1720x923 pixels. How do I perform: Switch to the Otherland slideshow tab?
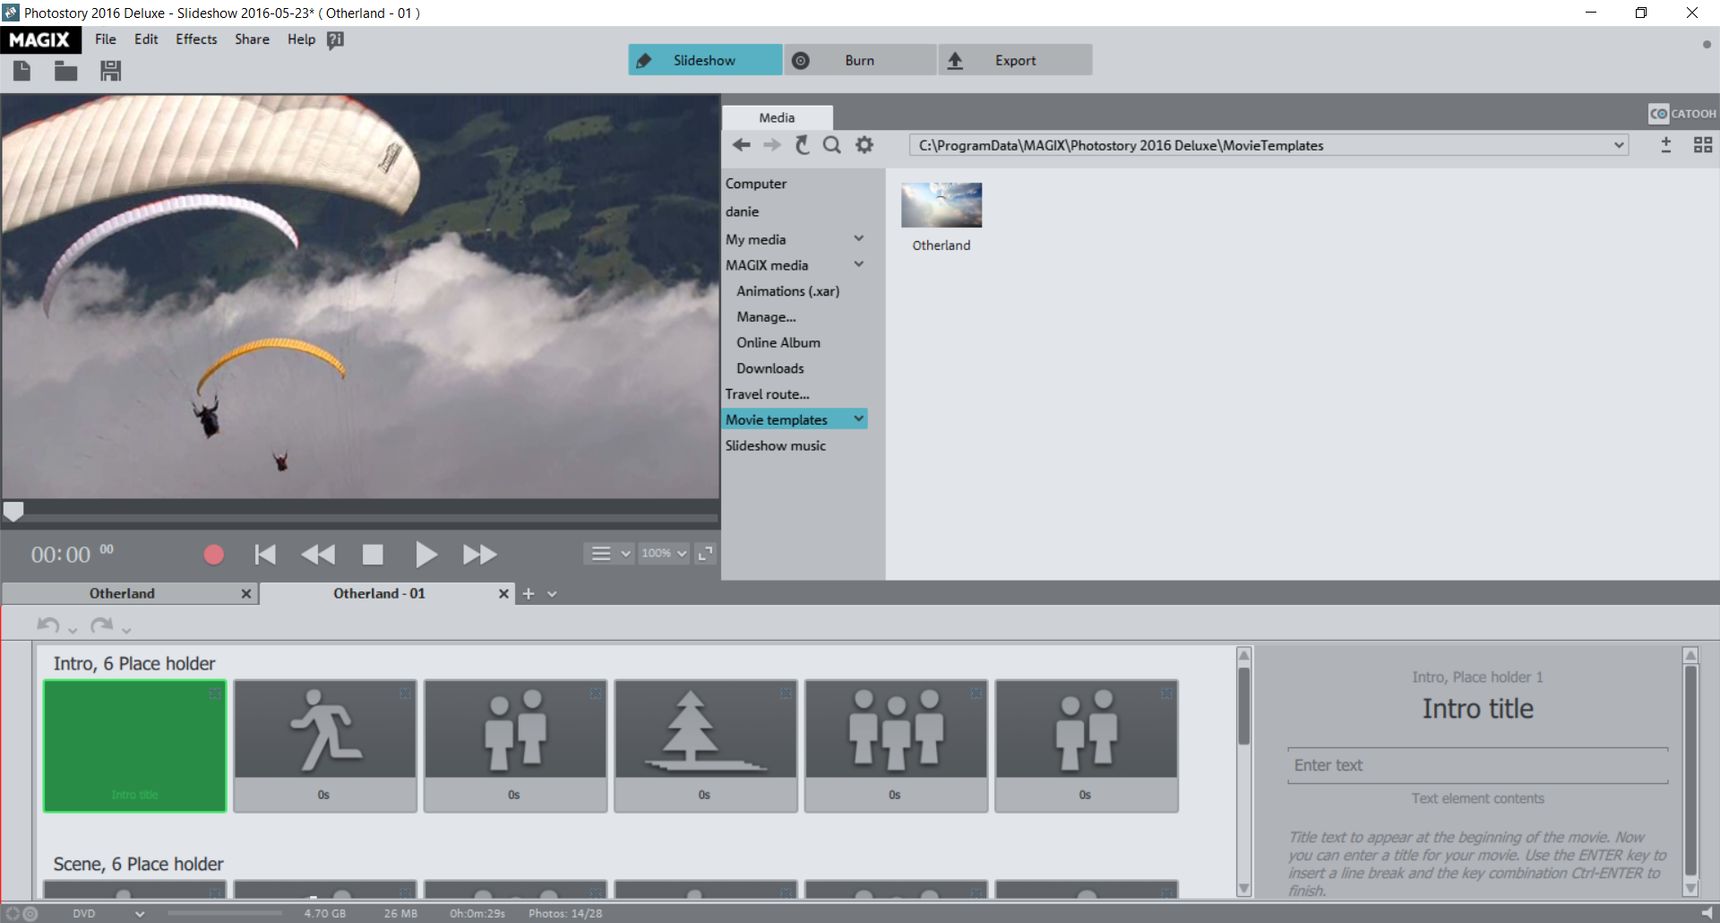[122, 594]
